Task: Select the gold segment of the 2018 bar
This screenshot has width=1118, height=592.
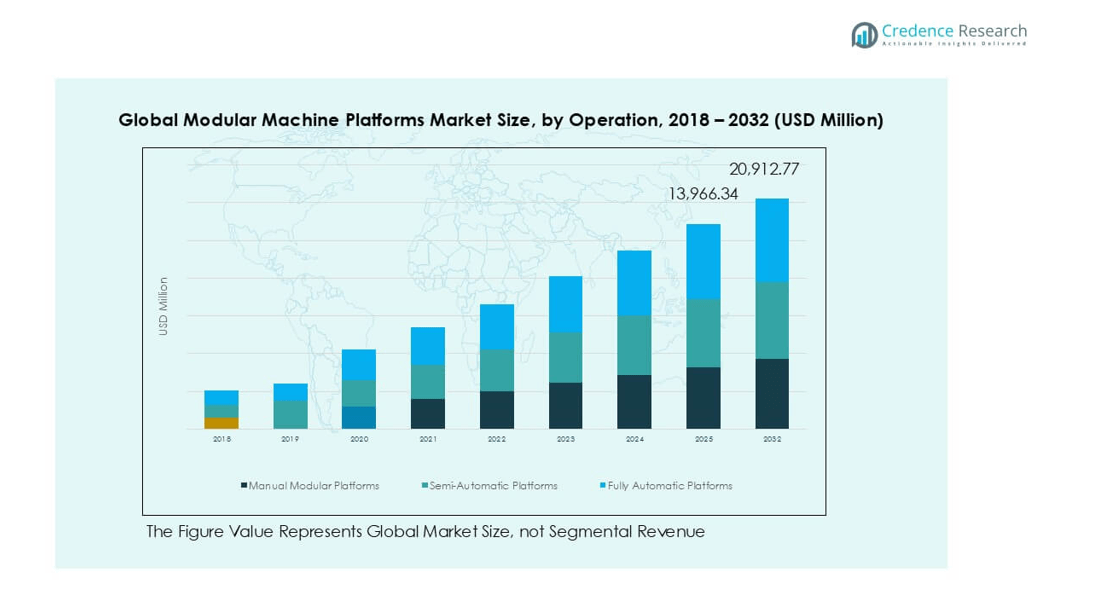Action: 221,423
